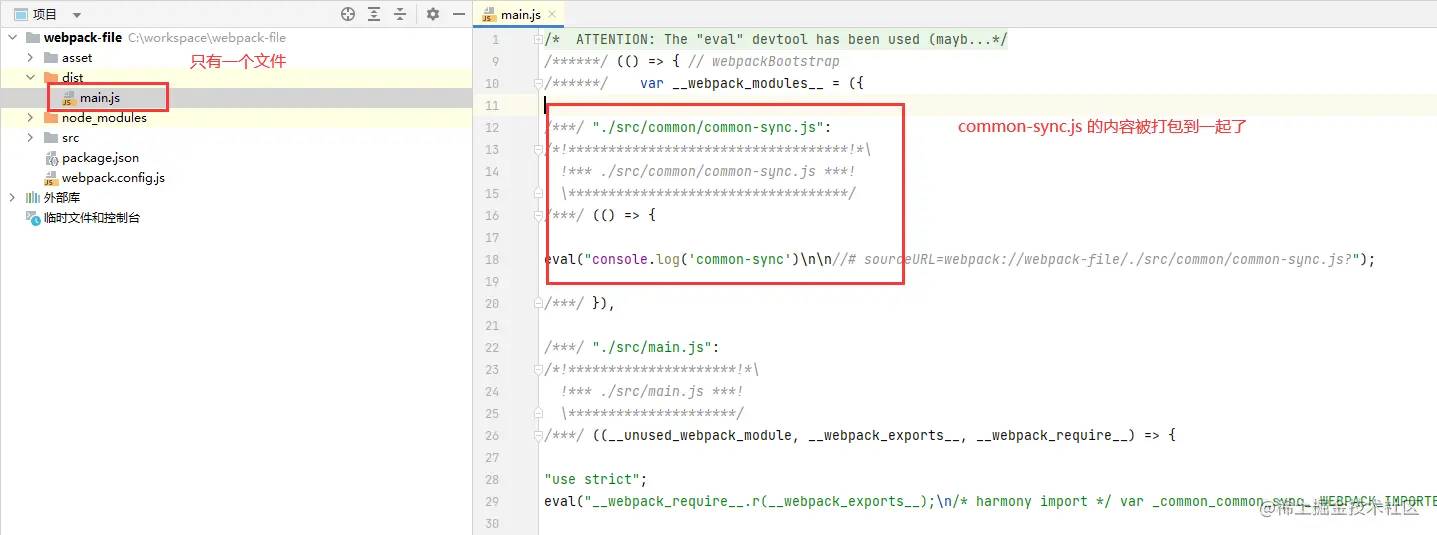
Task: Select the src folder
Action: pos(70,138)
